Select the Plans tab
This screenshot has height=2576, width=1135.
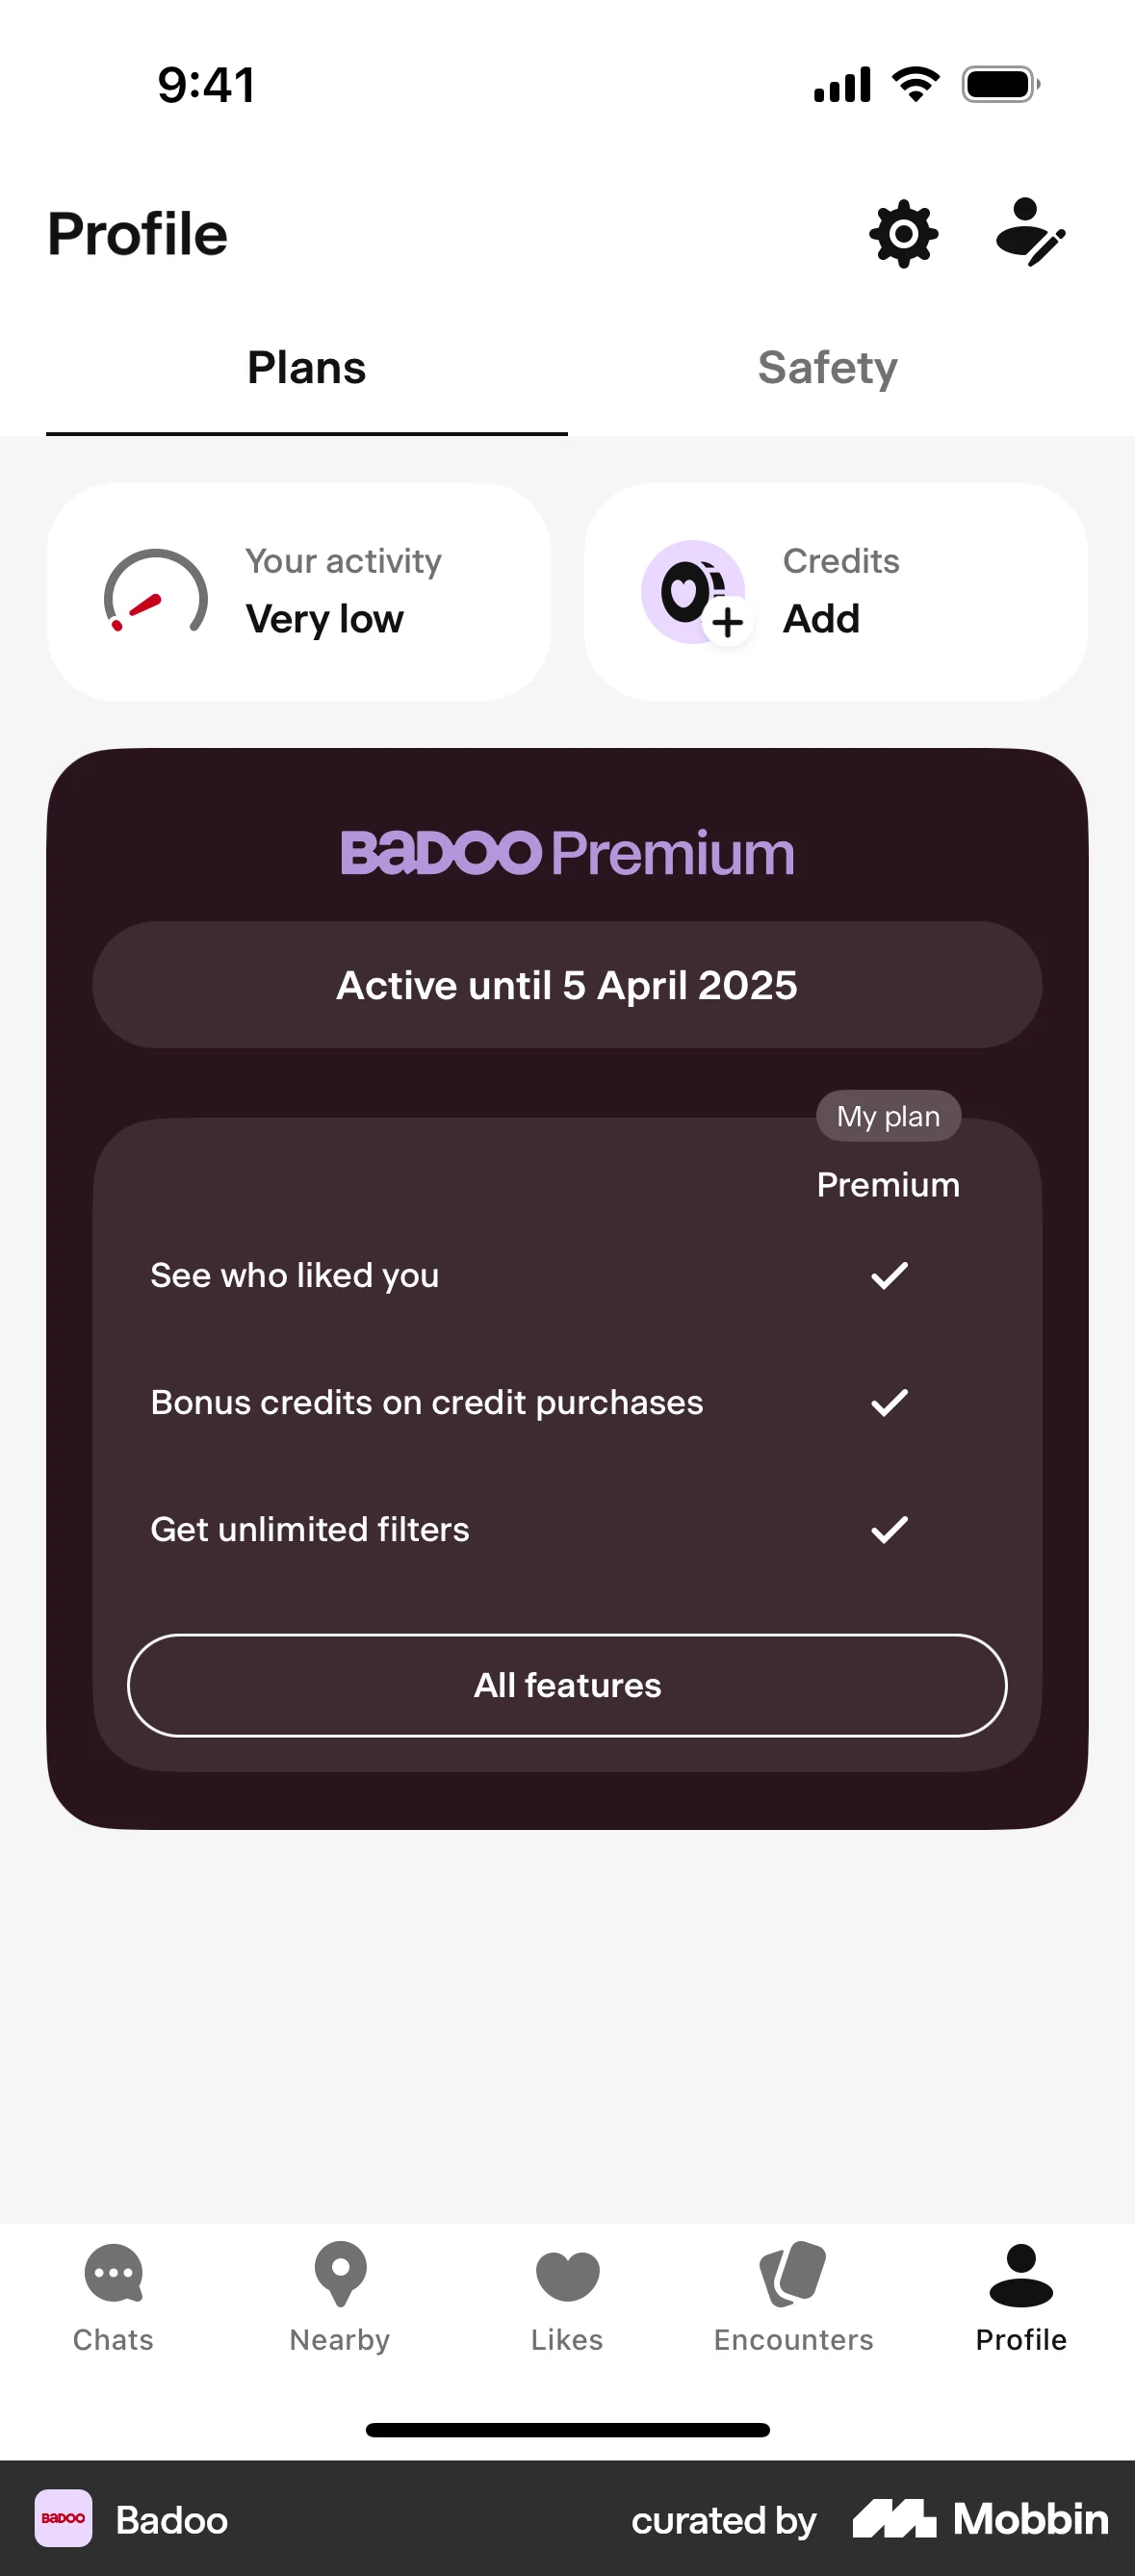pos(306,367)
